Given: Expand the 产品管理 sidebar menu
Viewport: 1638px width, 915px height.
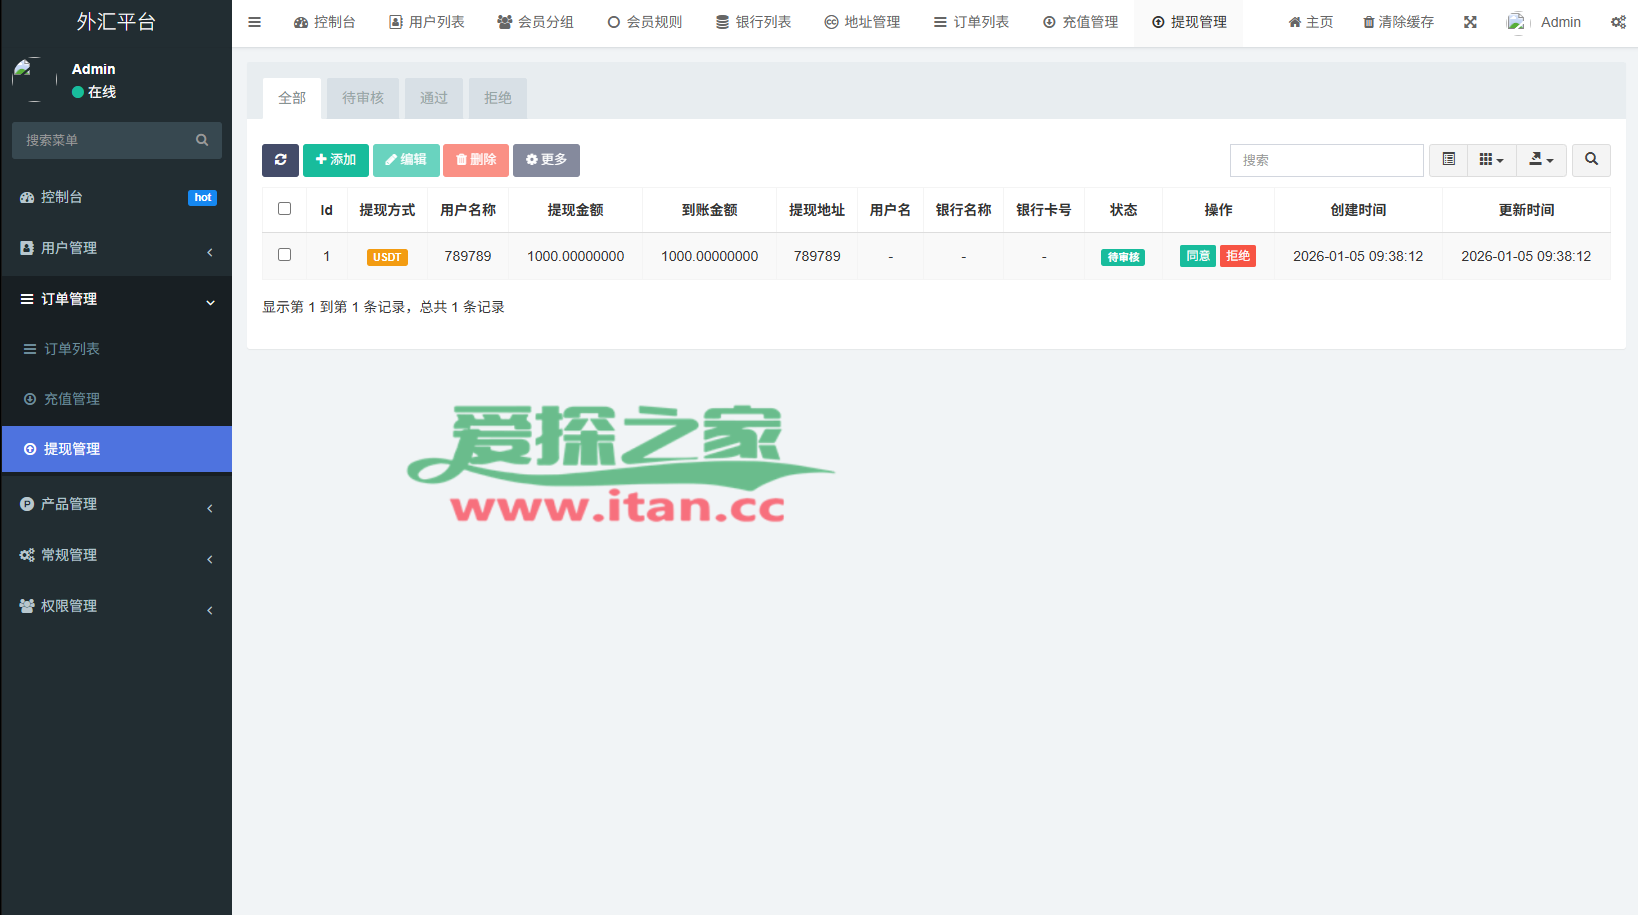Looking at the screenshot, I should (116, 505).
